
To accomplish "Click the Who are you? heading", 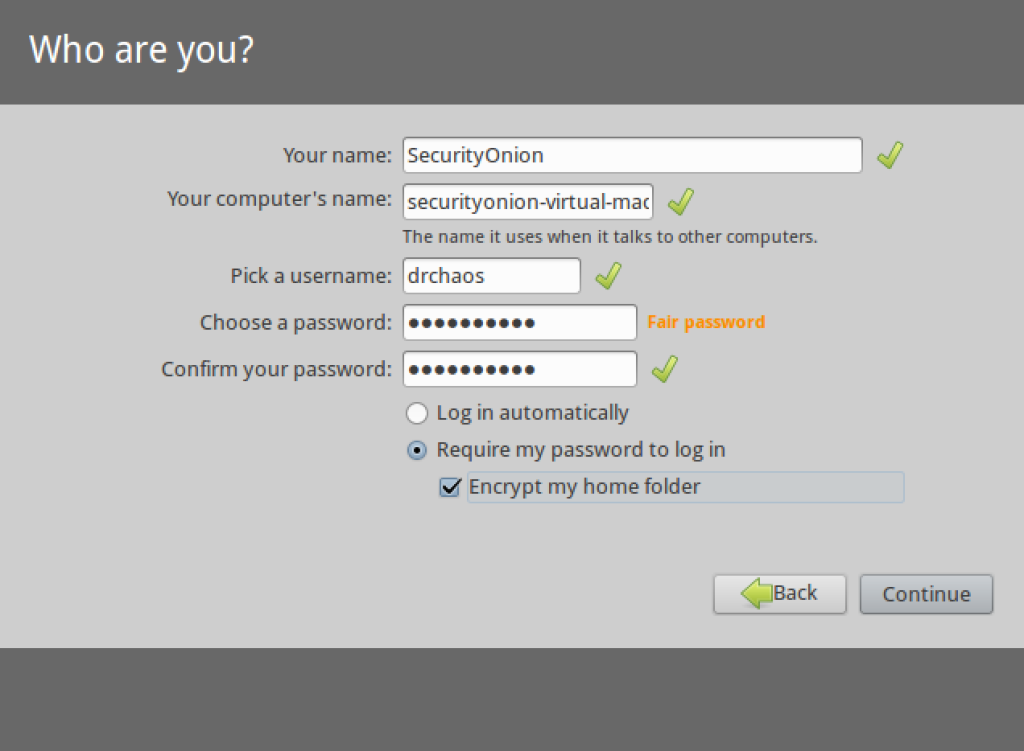I will click(x=141, y=49).
